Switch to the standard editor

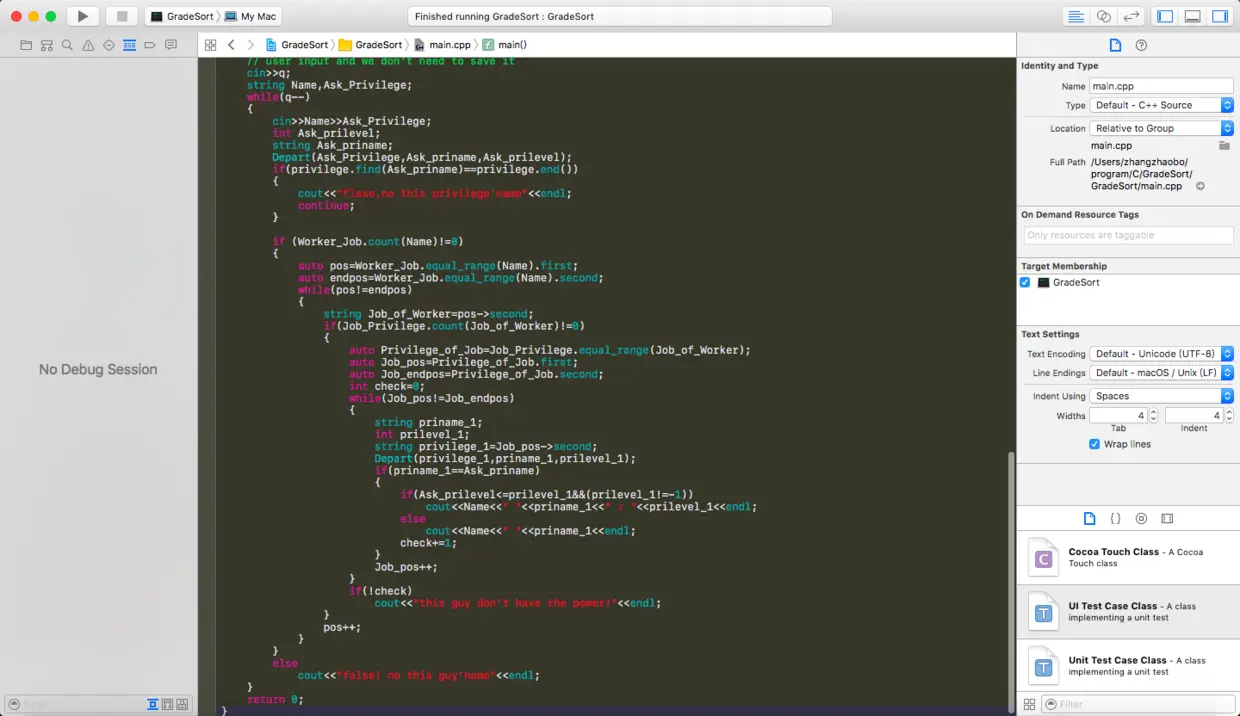pyautogui.click(x=1076, y=16)
